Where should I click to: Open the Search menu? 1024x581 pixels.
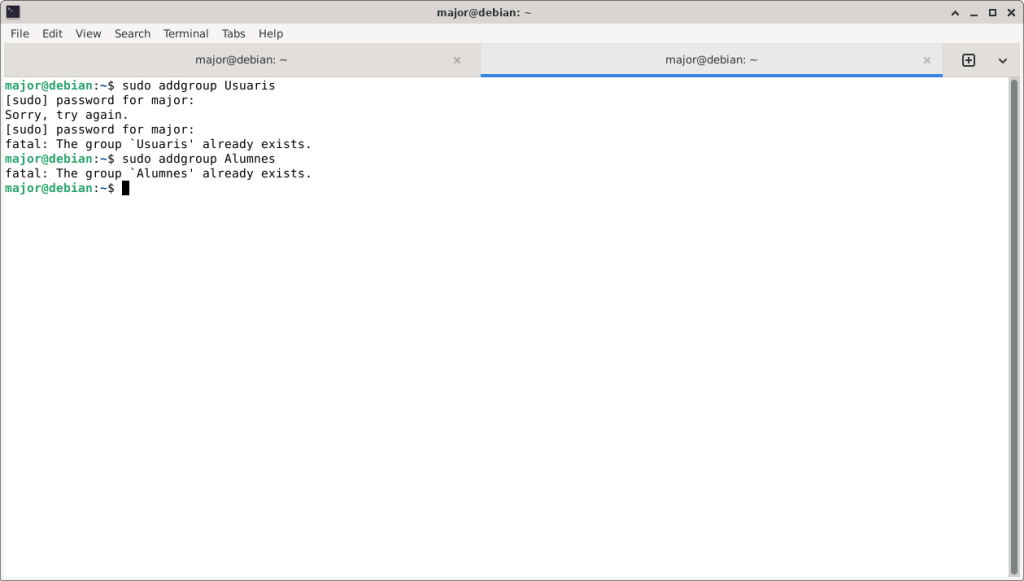(132, 33)
